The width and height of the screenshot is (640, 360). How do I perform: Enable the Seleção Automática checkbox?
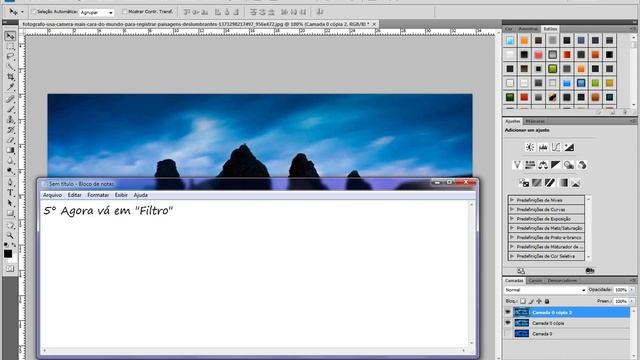coord(34,12)
